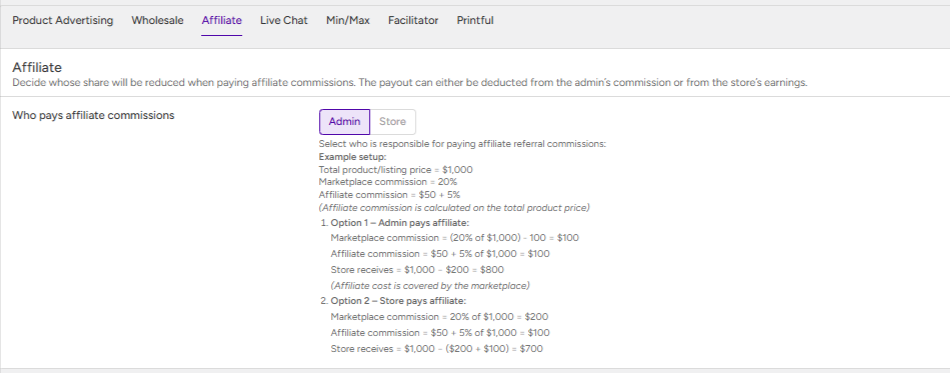Switch to the Facilitator tab
This screenshot has width=950, height=373.
(x=413, y=21)
